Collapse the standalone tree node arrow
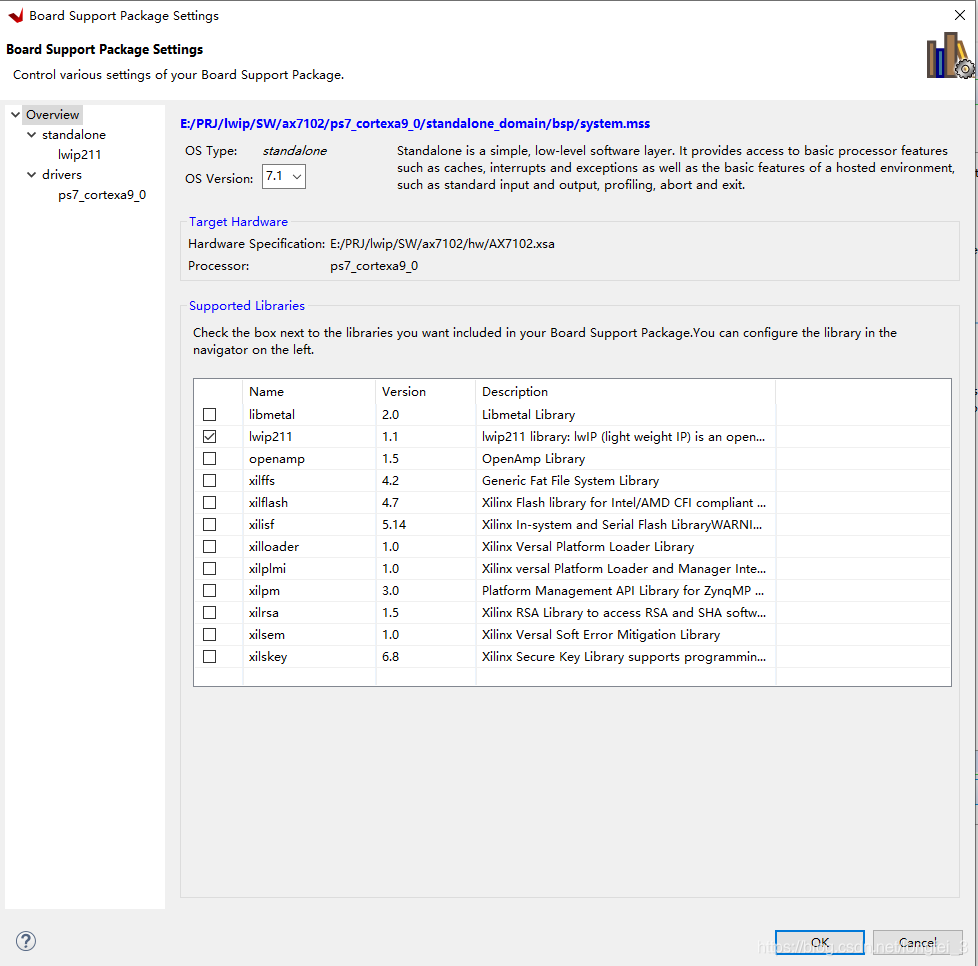The height and width of the screenshot is (966, 978). [x=31, y=135]
